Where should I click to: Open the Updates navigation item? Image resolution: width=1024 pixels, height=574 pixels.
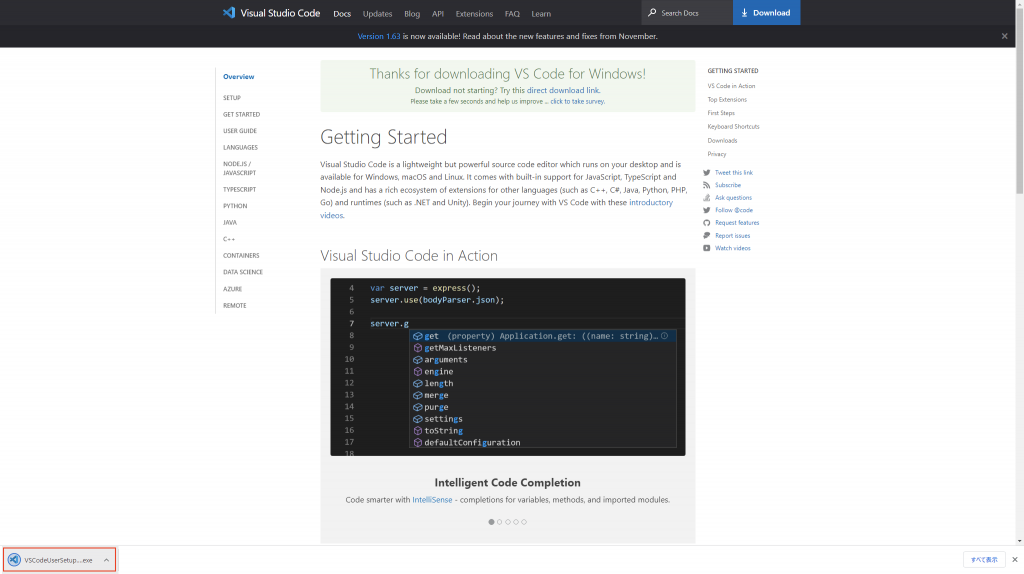tap(377, 13)
